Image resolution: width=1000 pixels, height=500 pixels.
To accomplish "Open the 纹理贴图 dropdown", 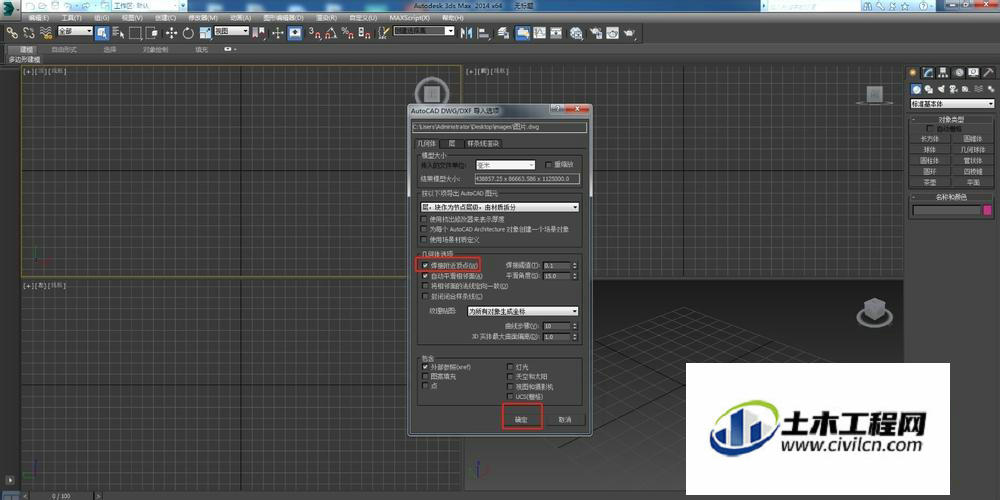I will coord(522,311).
